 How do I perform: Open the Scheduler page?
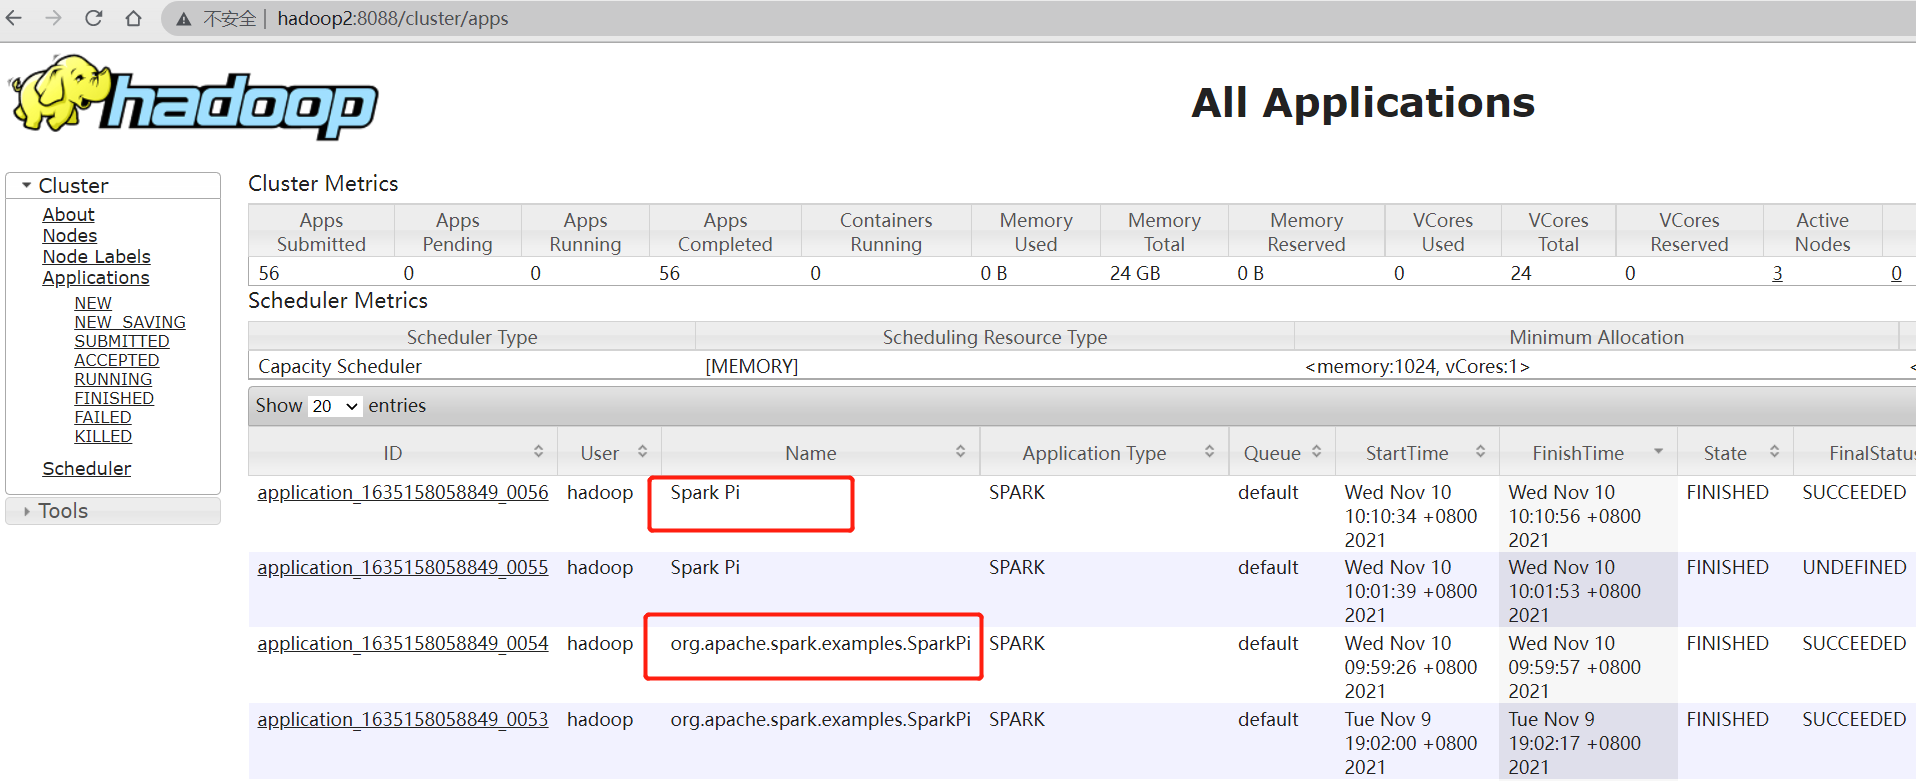(86, 468)
